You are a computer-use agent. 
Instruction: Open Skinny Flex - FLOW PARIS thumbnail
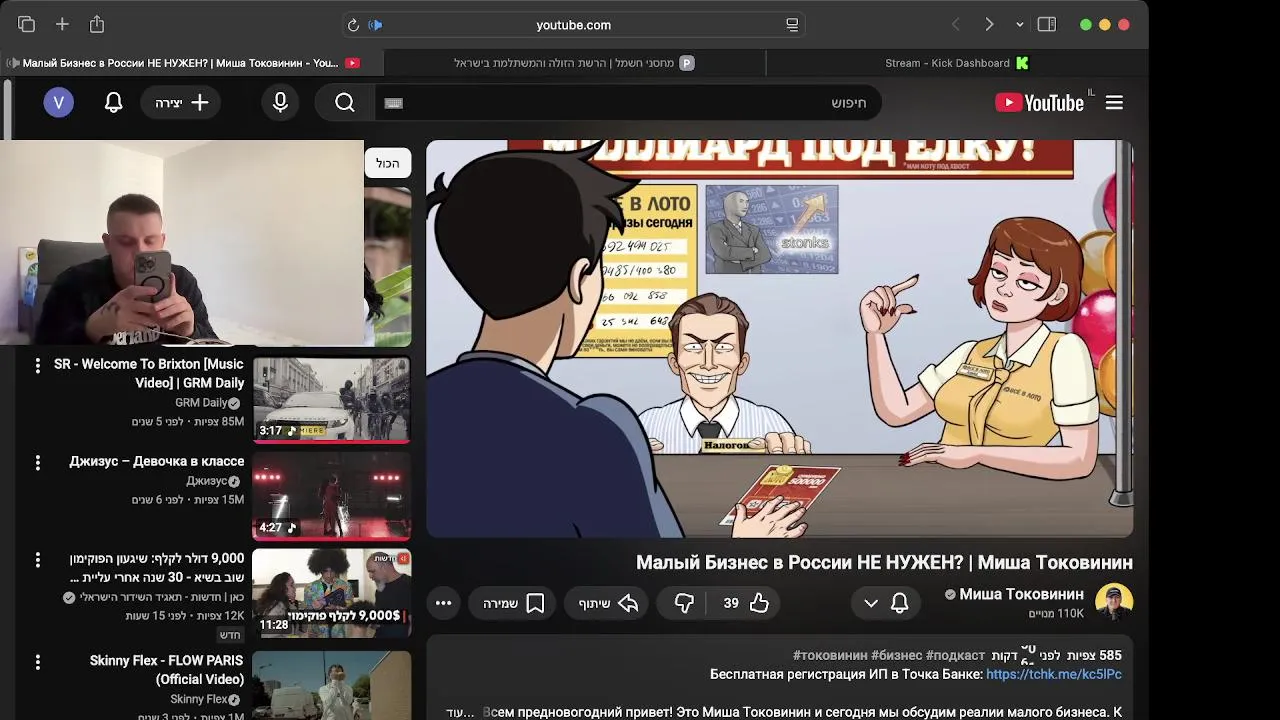point(331,685)
